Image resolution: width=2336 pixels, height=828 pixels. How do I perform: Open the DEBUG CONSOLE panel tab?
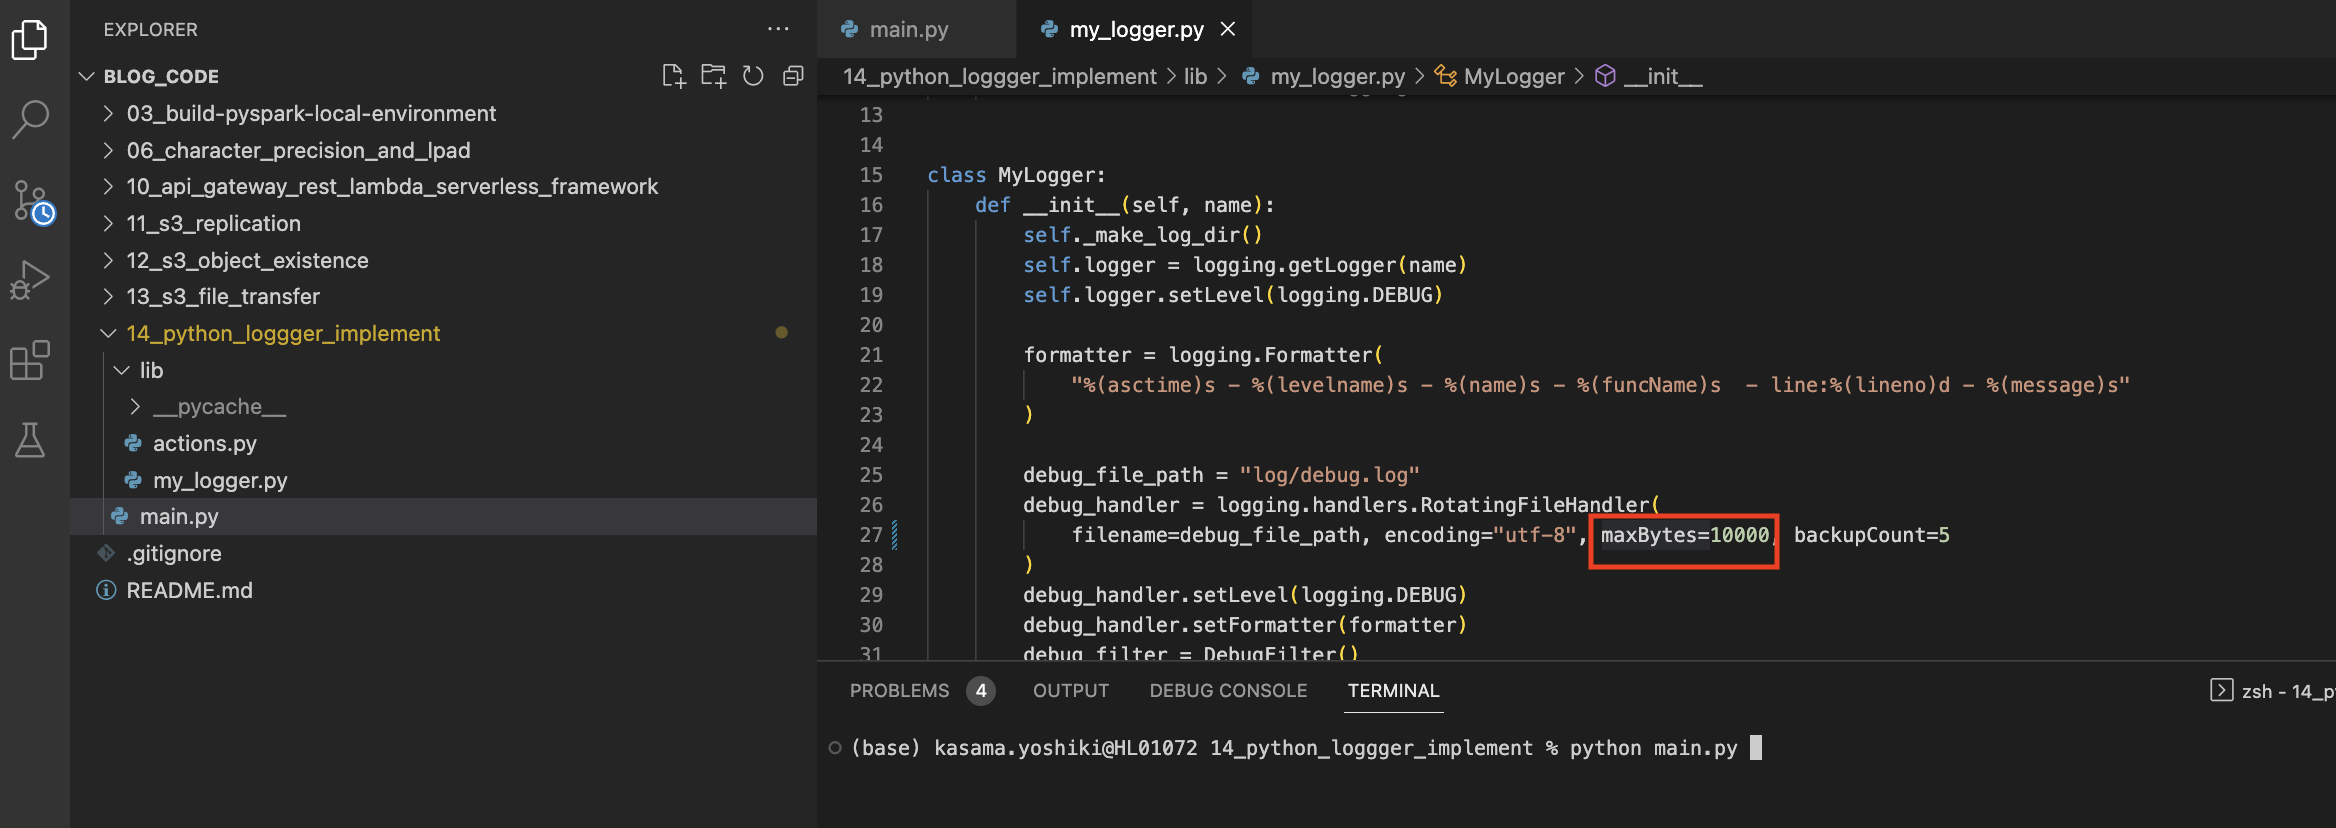[1228, 691]
